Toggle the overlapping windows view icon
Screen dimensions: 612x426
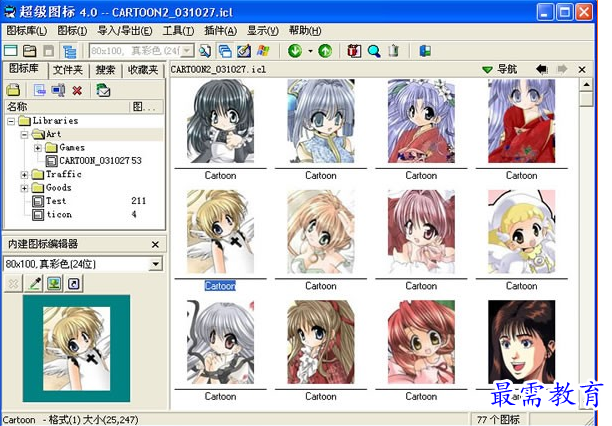[225, 51]
